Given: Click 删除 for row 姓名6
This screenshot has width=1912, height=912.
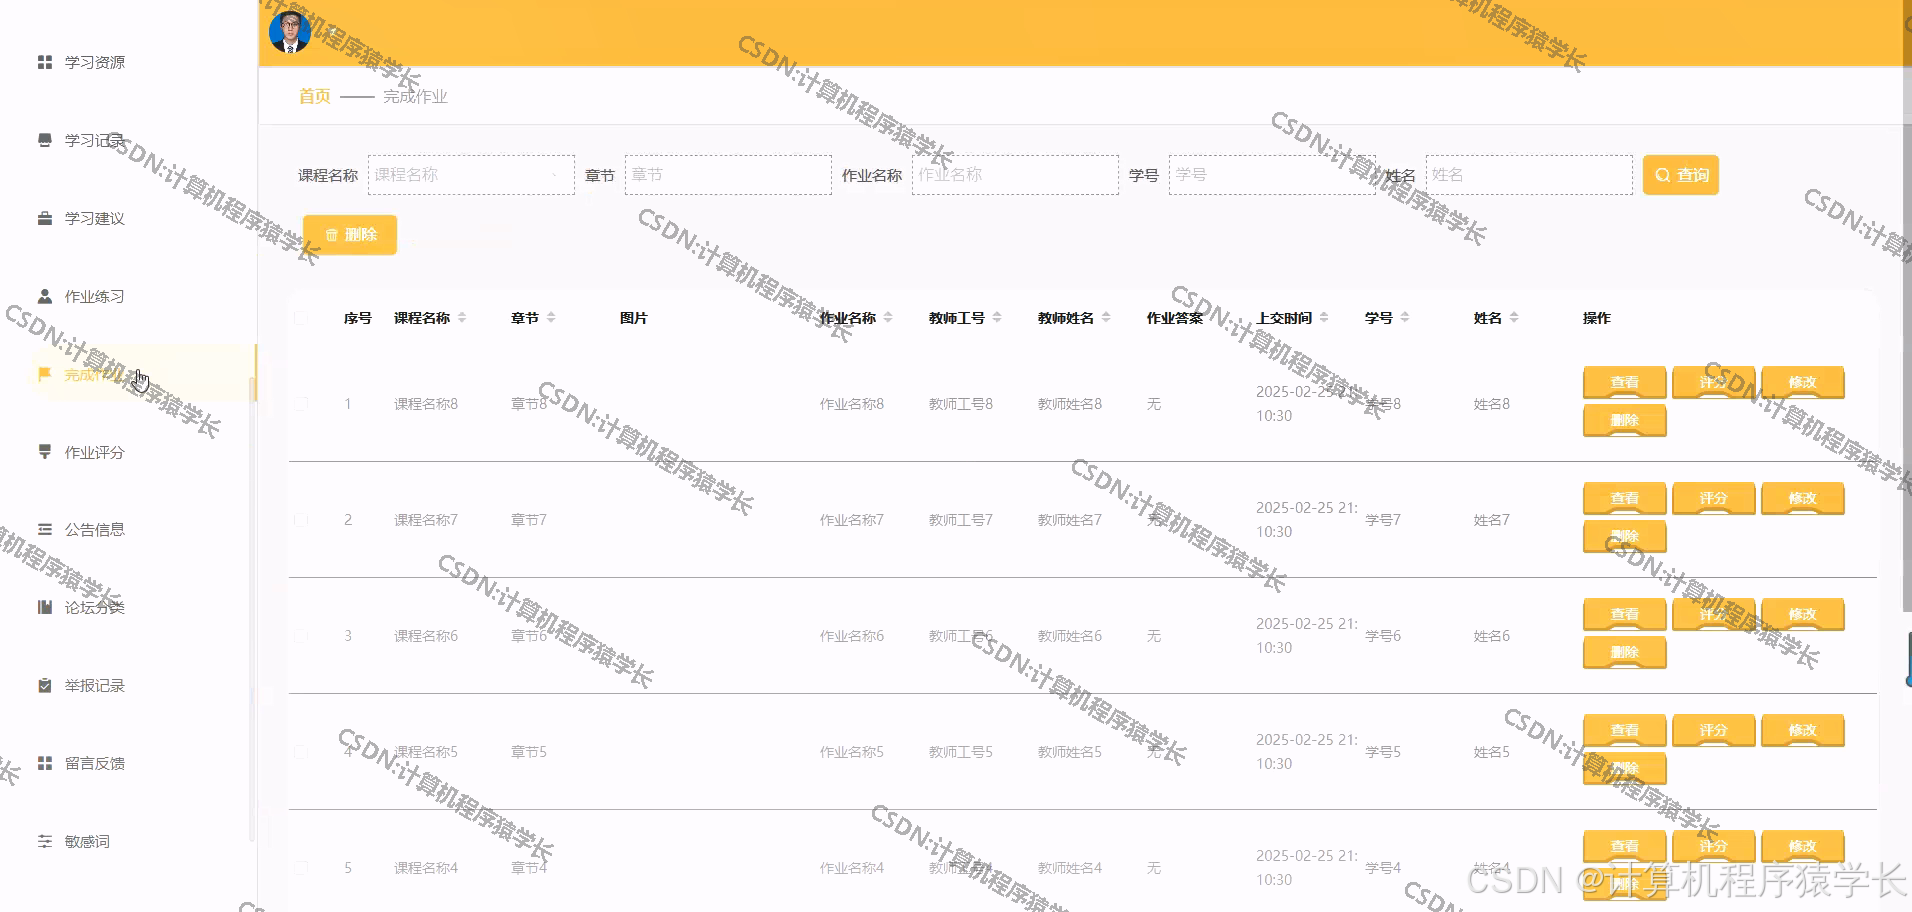Looking at the screenshot, I should pos(1624,652).
